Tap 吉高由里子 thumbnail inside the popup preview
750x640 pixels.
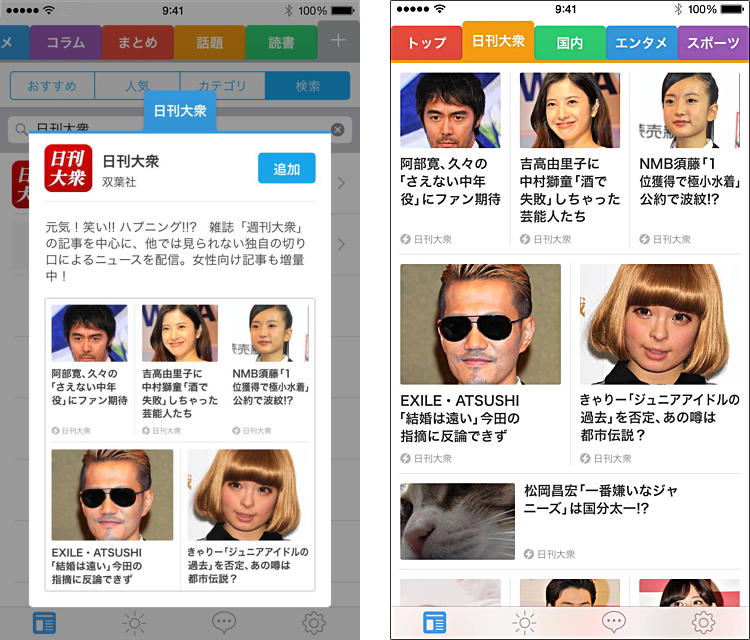[x=180, y=333]
